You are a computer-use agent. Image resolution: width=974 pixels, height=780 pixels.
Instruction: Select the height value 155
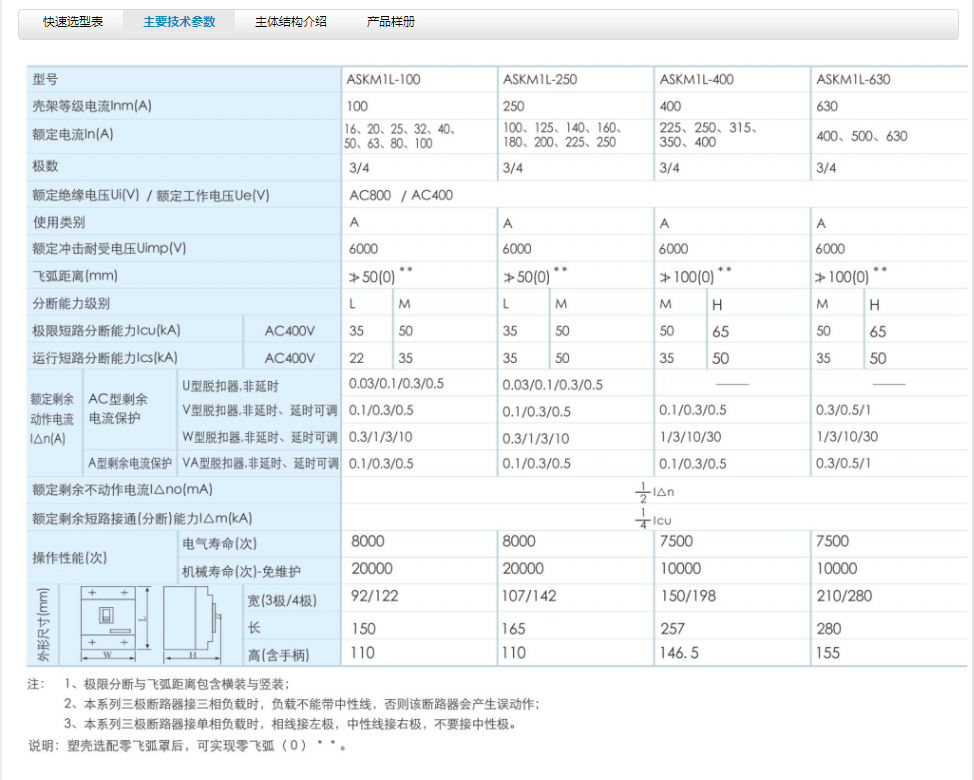828,653
